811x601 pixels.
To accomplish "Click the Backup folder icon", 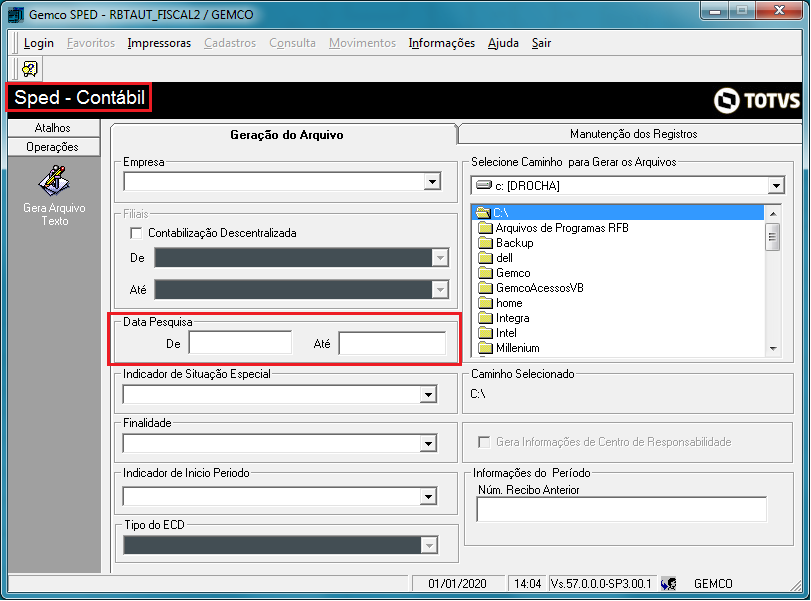I will (485, 243).
